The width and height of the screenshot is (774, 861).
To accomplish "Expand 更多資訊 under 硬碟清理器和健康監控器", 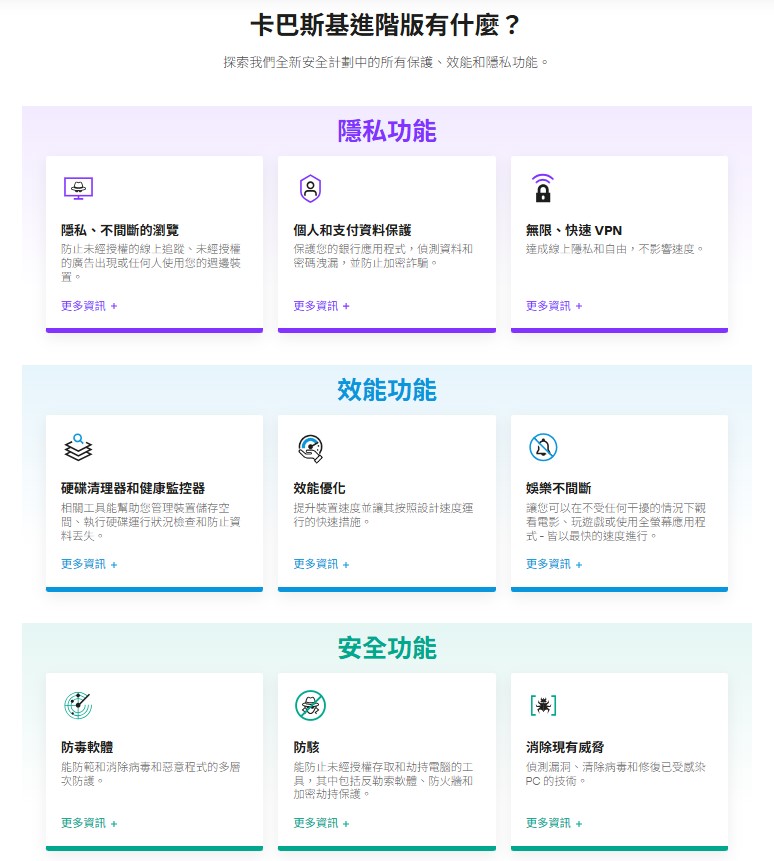I will 89,564.
